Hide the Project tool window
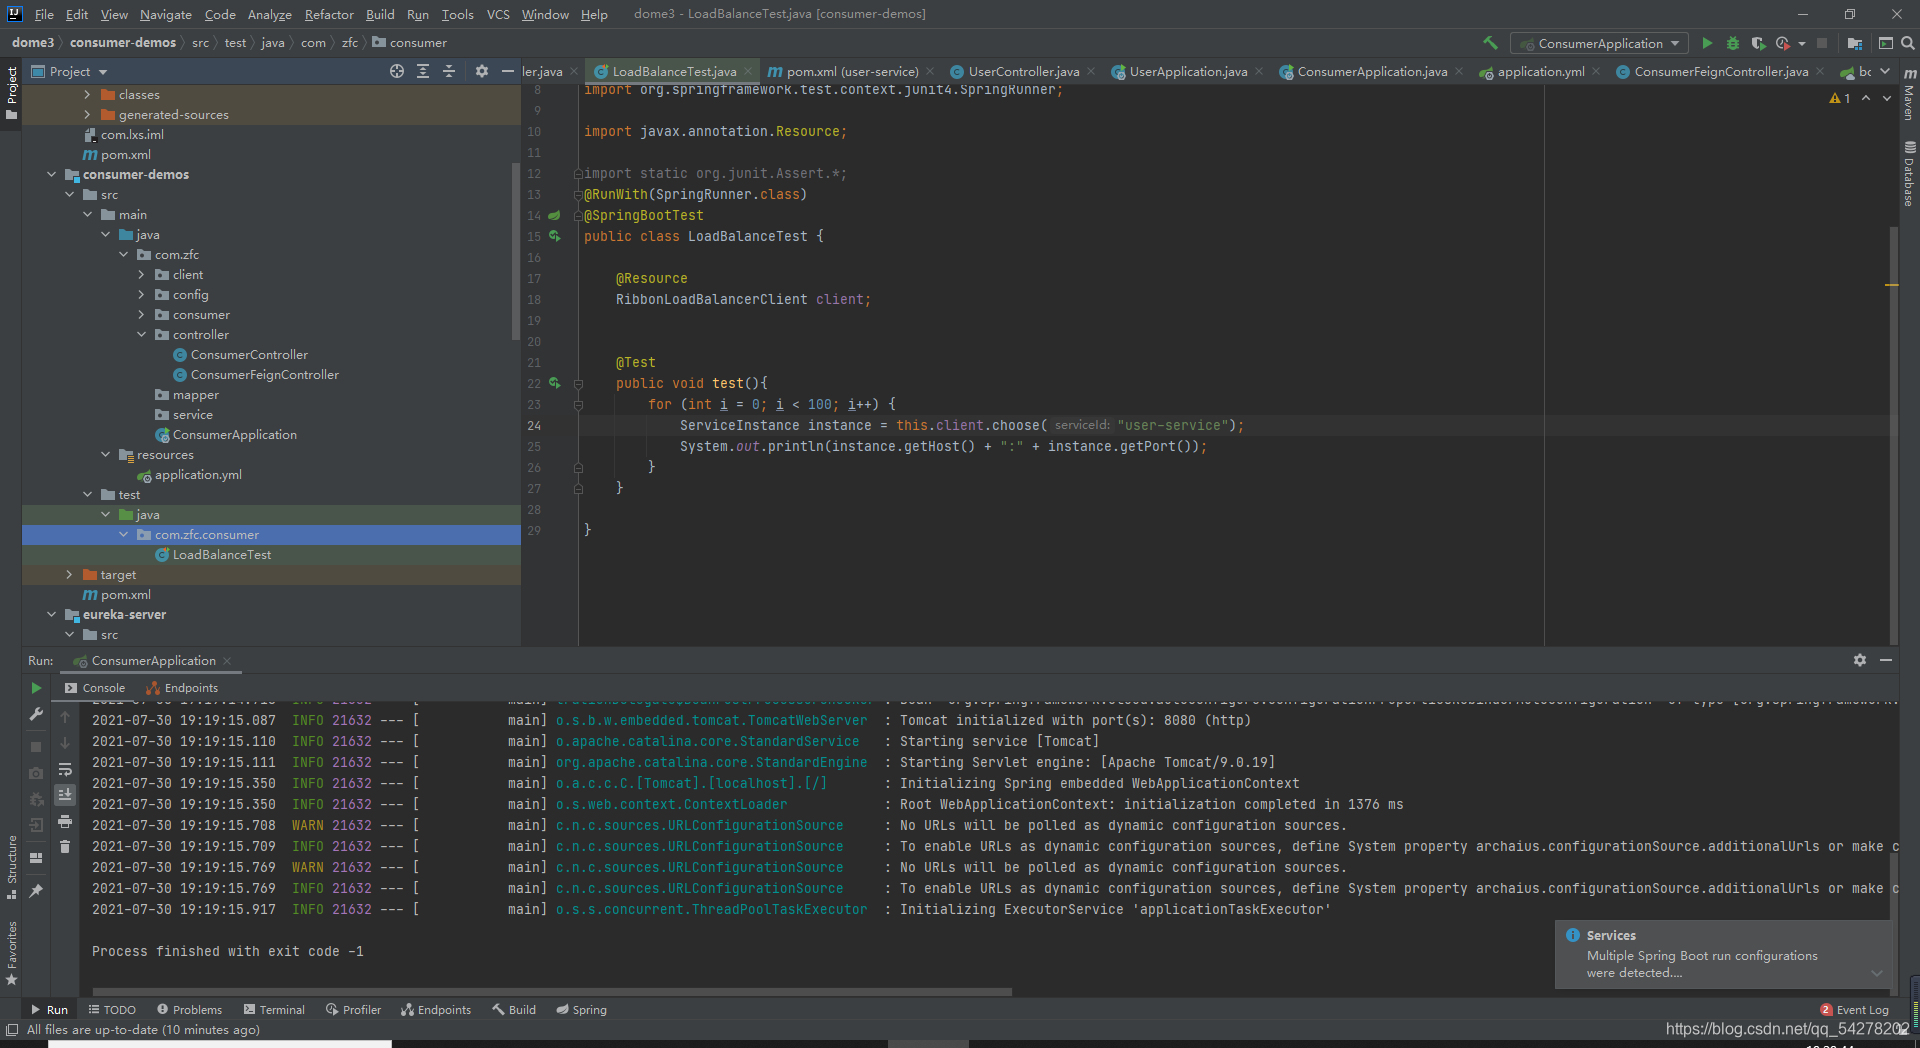The image size is (1920, 1048). (507, 71)
